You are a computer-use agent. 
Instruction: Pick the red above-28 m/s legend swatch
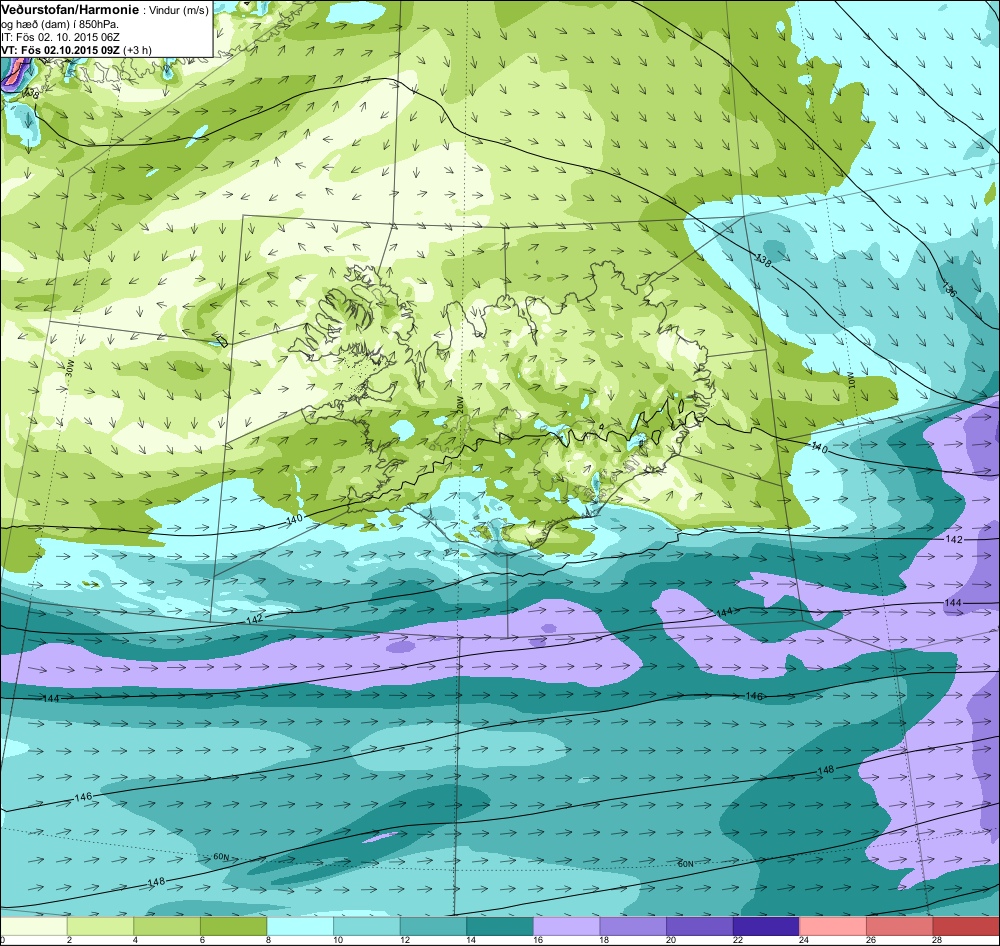(966, 926)
